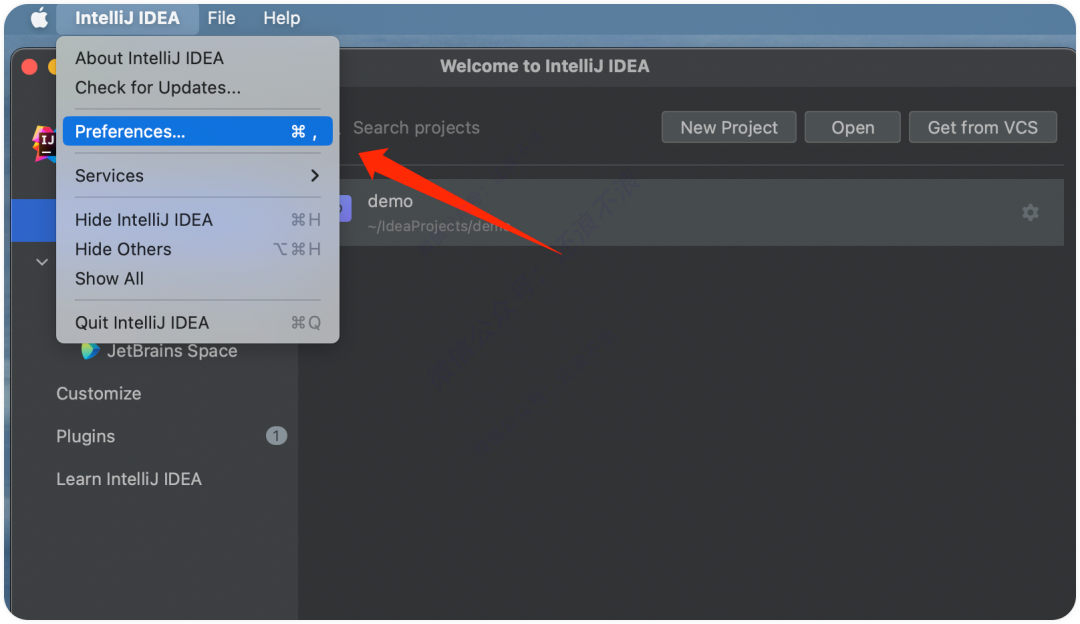1080x624 pixels.
Task: Click the demo project icon
Action: 344,209
